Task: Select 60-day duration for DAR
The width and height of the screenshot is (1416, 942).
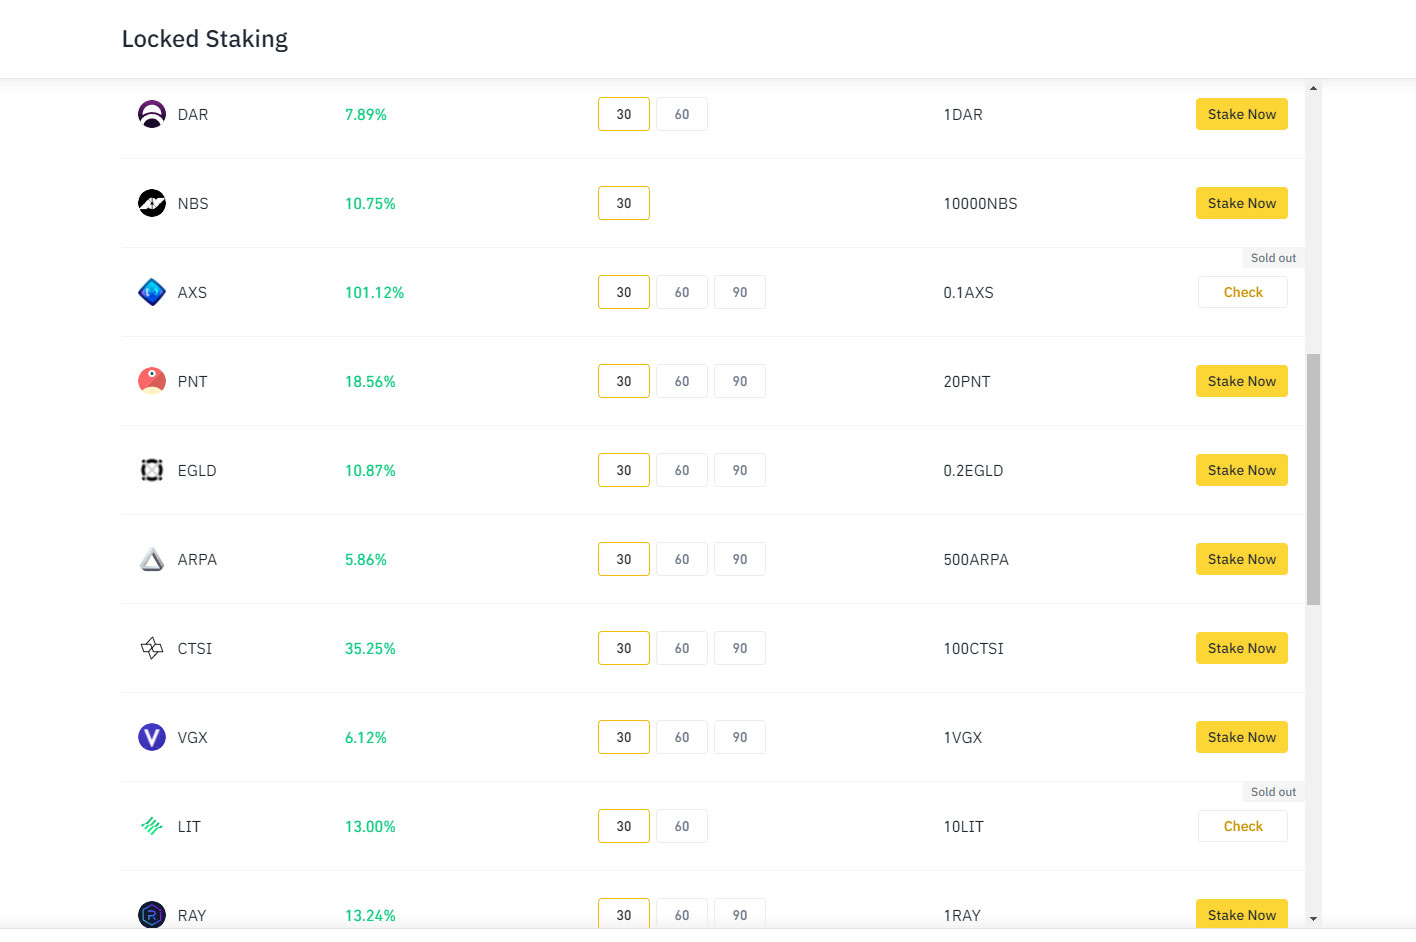Action: 682,114
